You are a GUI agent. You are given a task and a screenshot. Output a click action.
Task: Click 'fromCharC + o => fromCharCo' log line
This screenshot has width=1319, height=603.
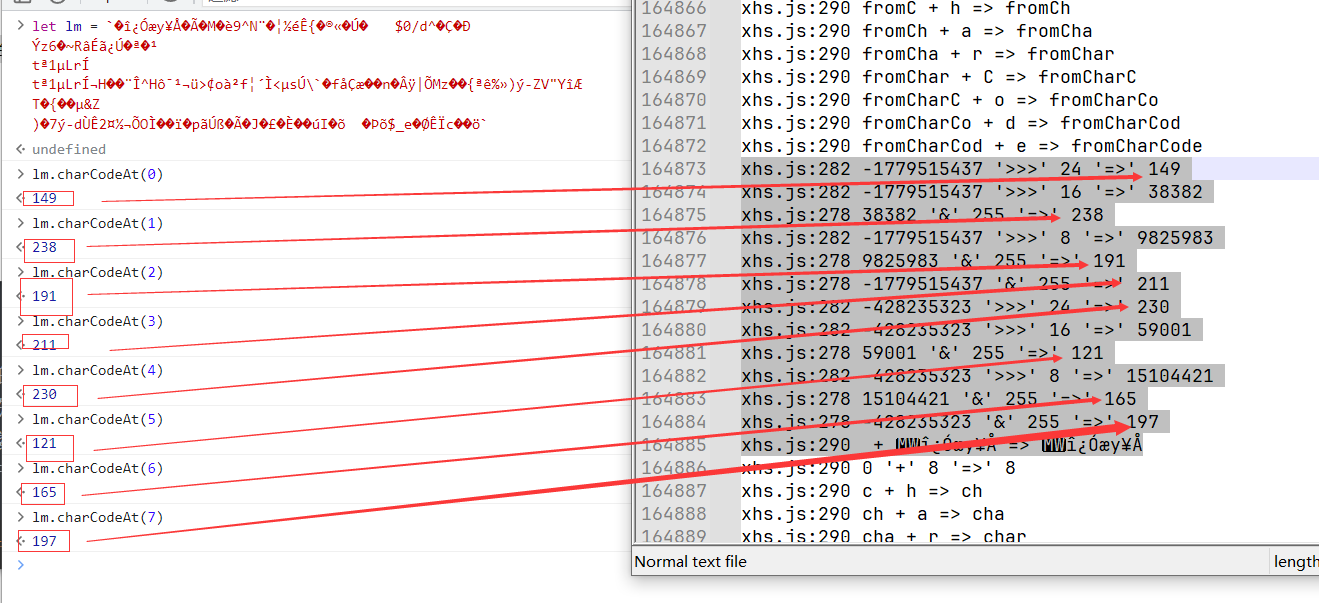tap(950, 100)
